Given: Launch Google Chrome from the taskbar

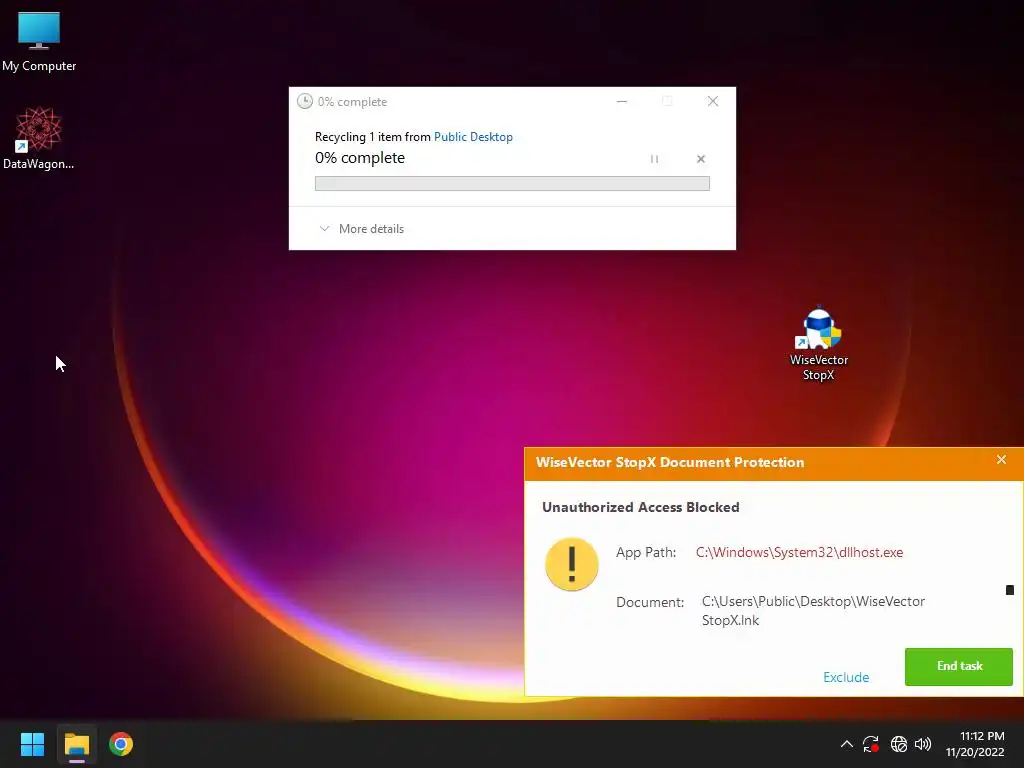Looking at the screenshot, I should click(121, 744).
